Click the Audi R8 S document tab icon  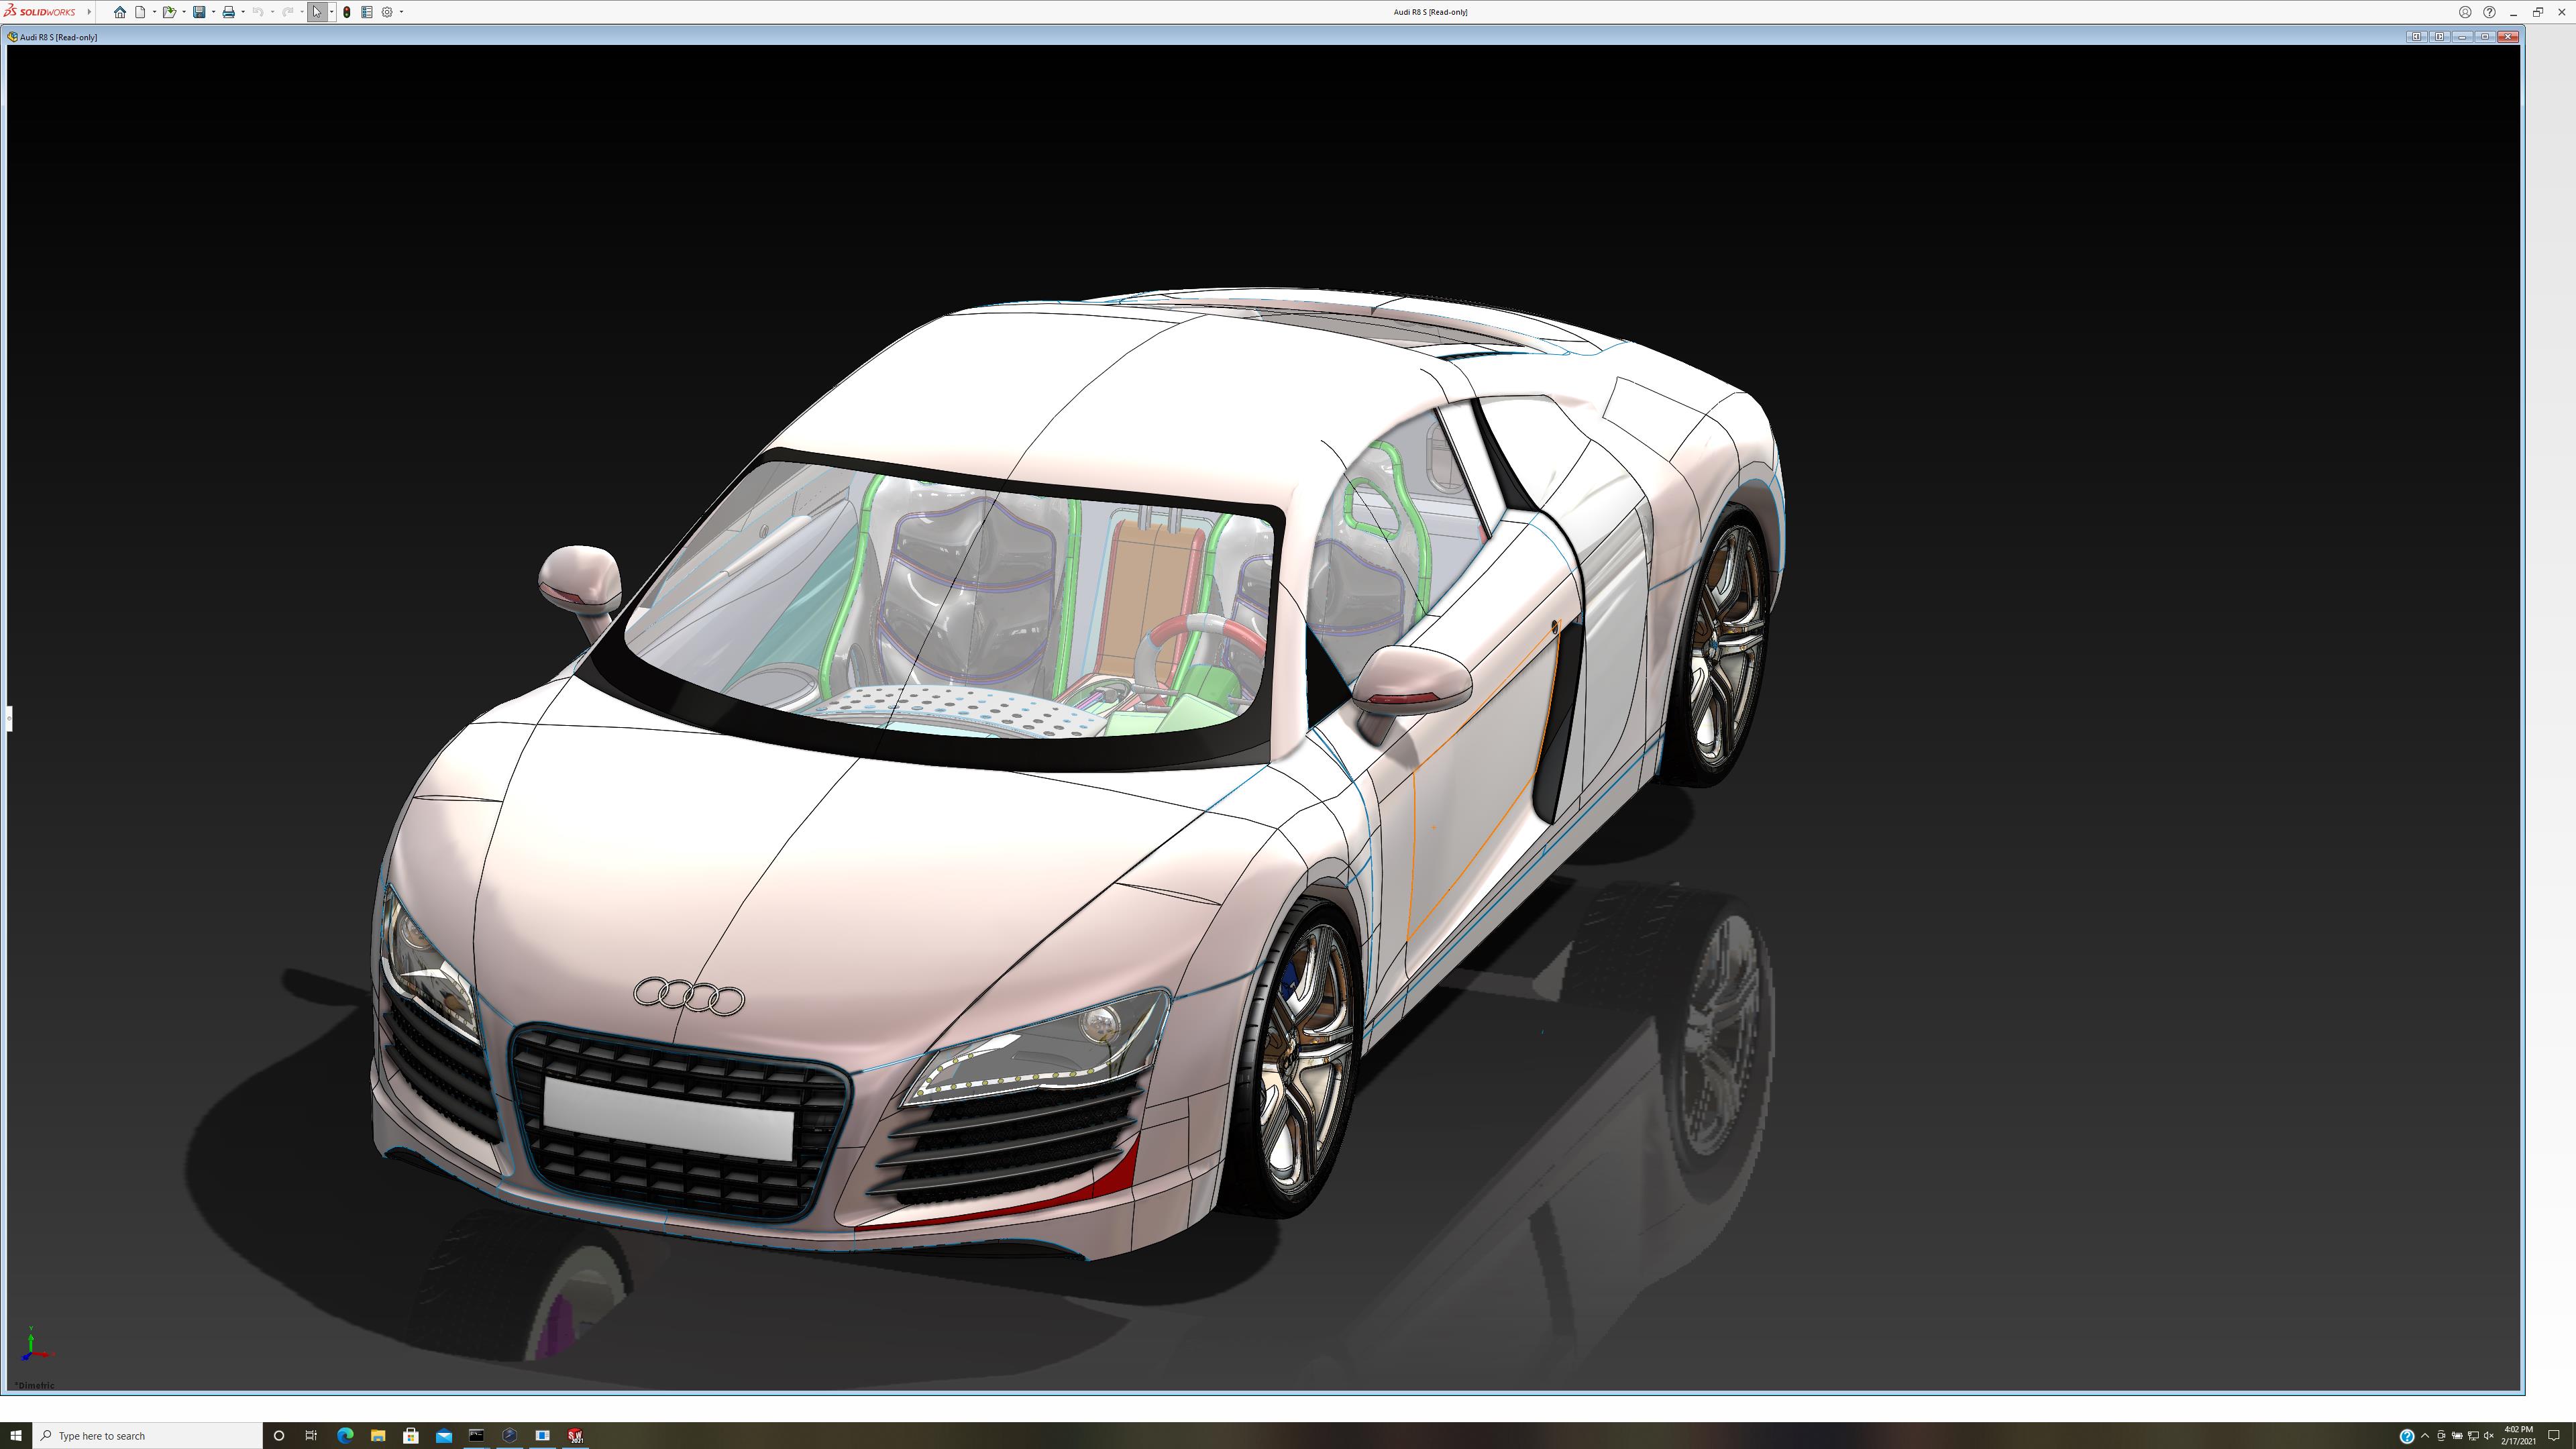(12, 37)
